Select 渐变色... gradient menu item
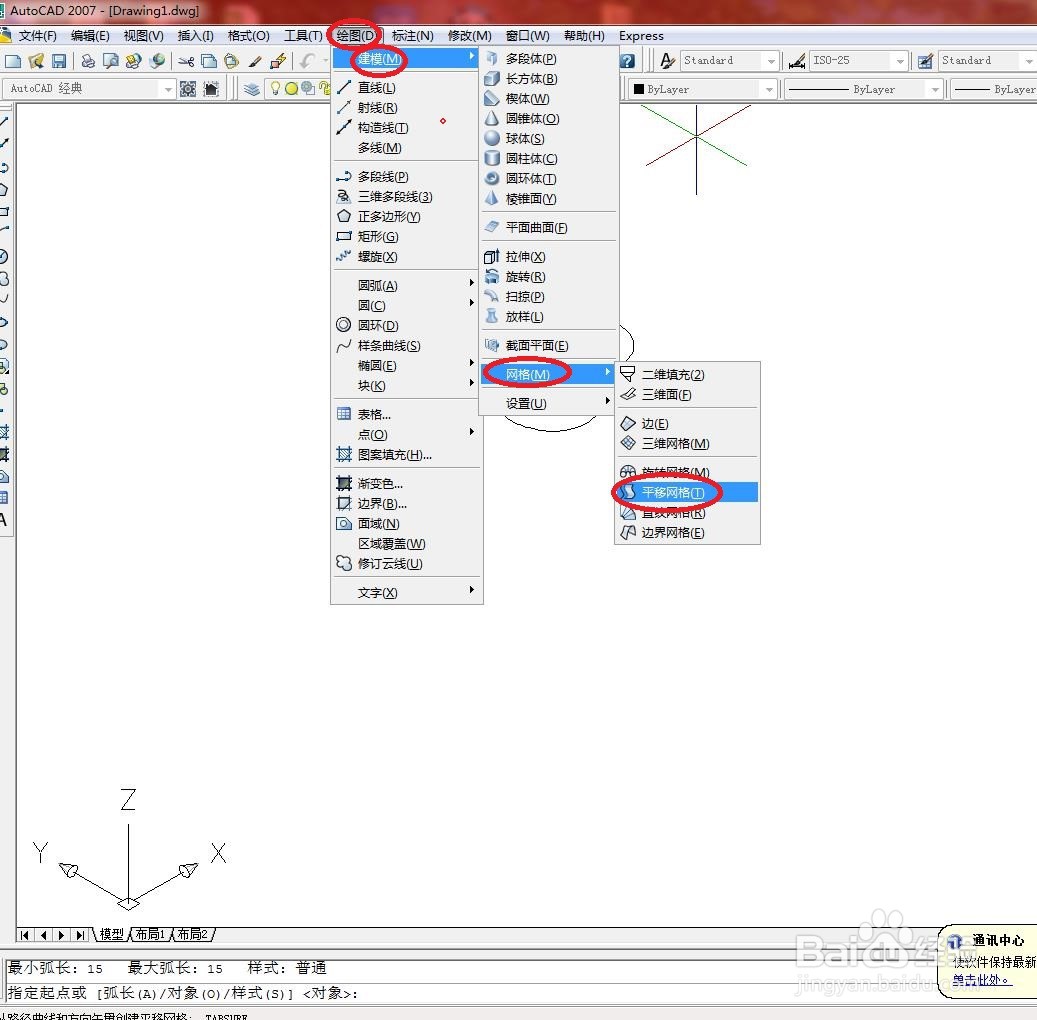 (406, 484)
